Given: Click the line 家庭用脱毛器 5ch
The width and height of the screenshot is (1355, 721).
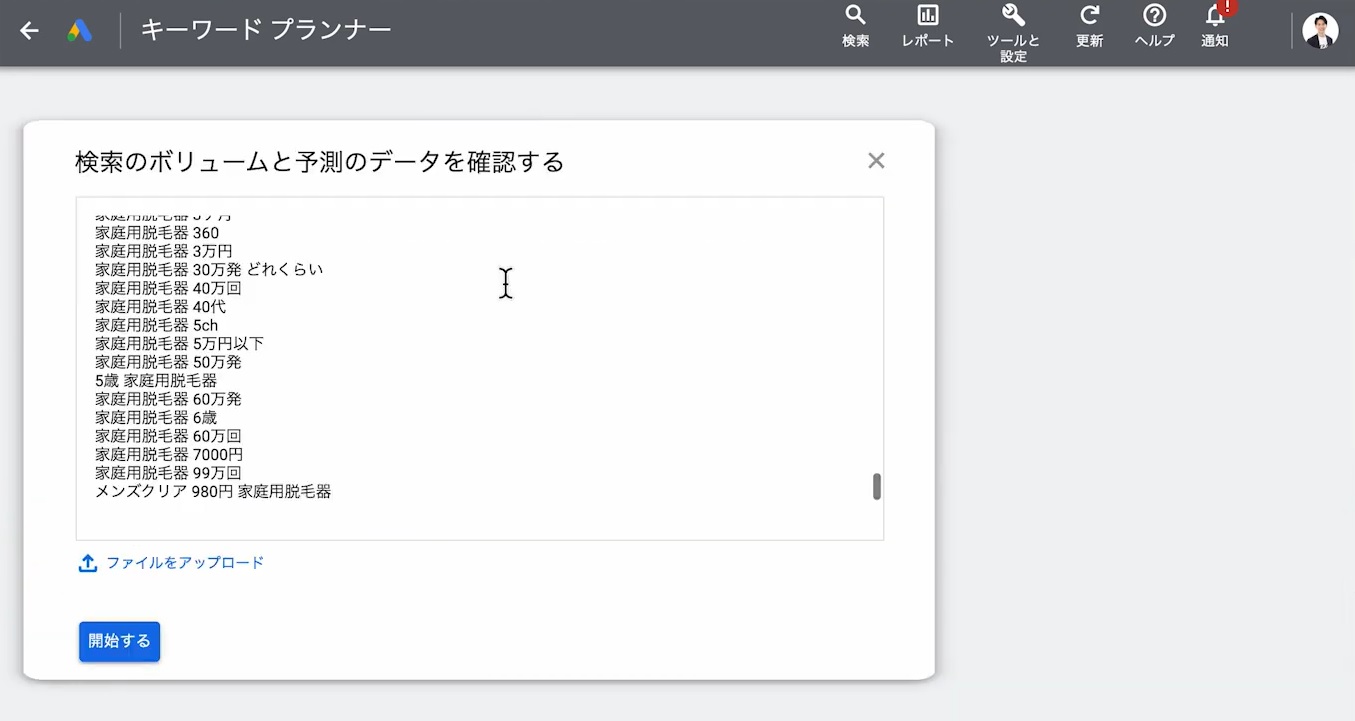Looking at the screenshot, I should point(157,325).
